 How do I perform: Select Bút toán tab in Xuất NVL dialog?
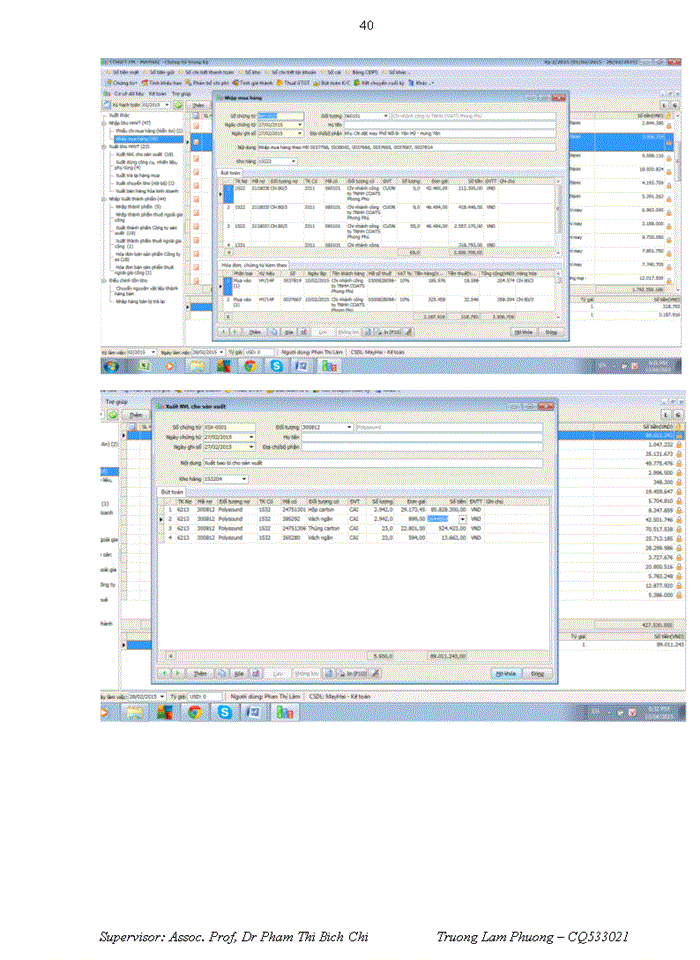[171, 492]
